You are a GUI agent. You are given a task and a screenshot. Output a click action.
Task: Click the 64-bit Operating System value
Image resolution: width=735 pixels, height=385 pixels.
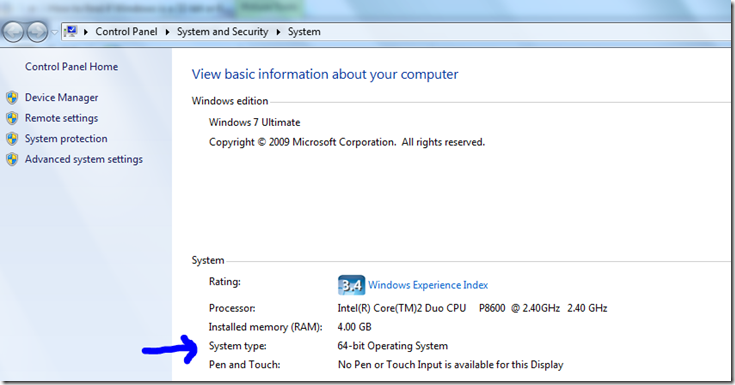click(393, 346)
